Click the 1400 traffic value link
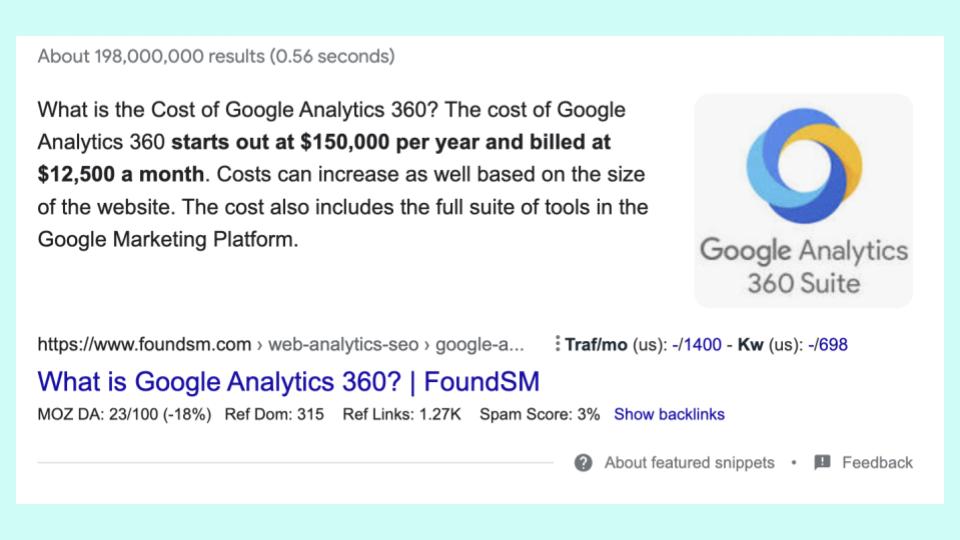 tap(702, 345)
